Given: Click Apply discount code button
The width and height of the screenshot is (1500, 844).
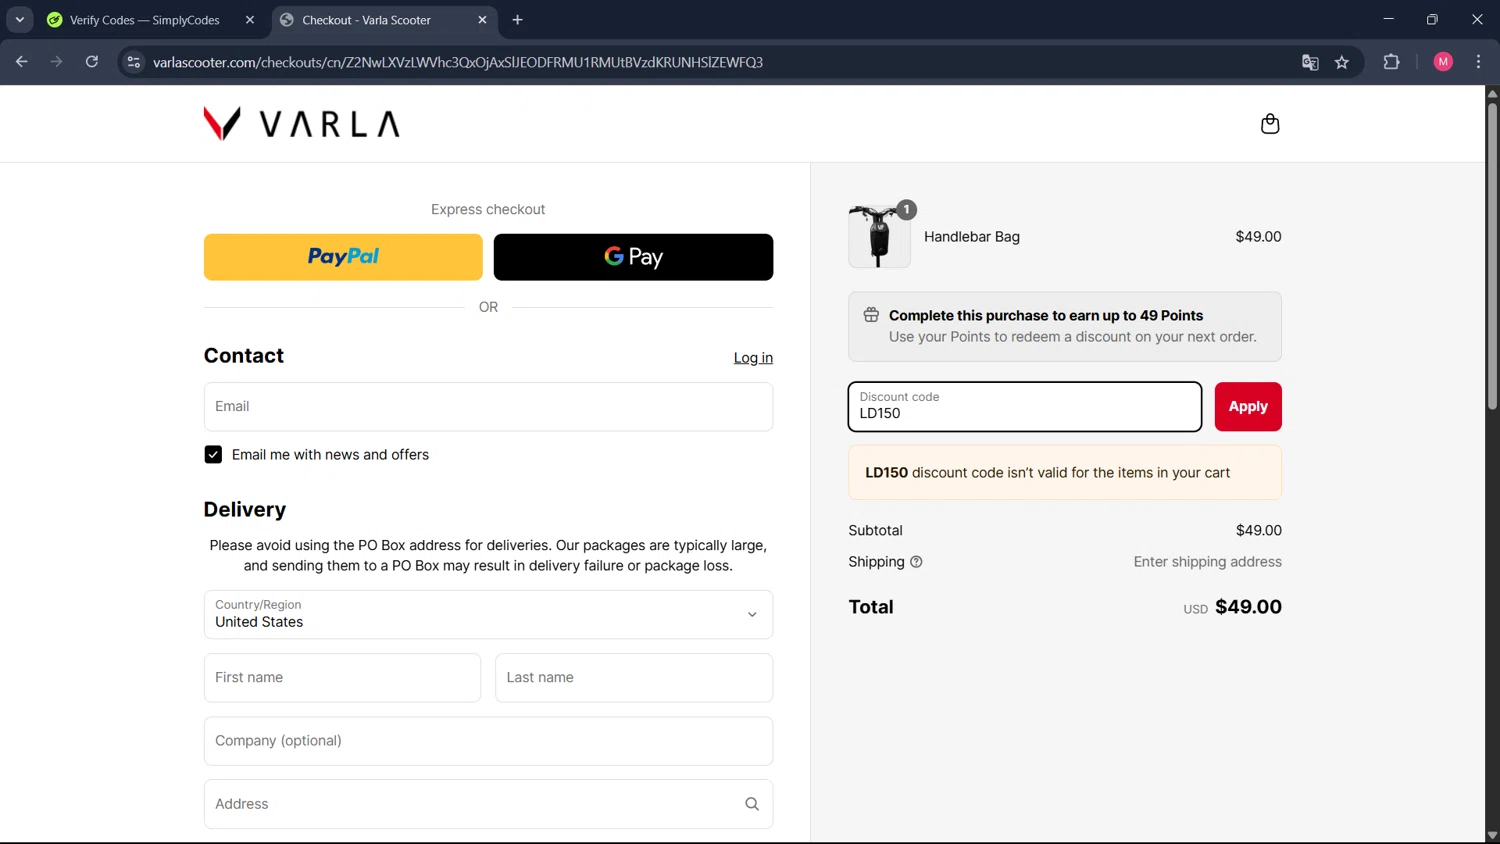Looking at the screenshot, I should point(1248,407).
